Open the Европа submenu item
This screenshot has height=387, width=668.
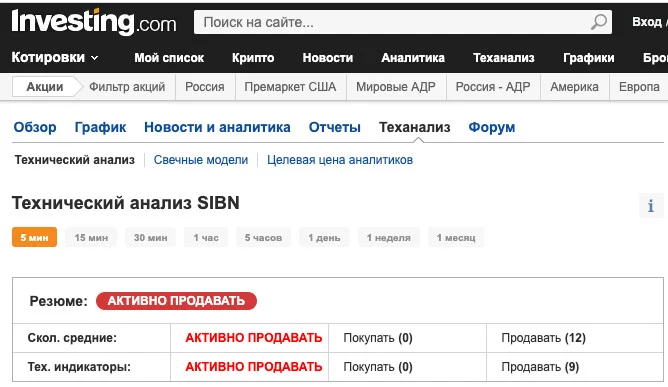(639, 87)
